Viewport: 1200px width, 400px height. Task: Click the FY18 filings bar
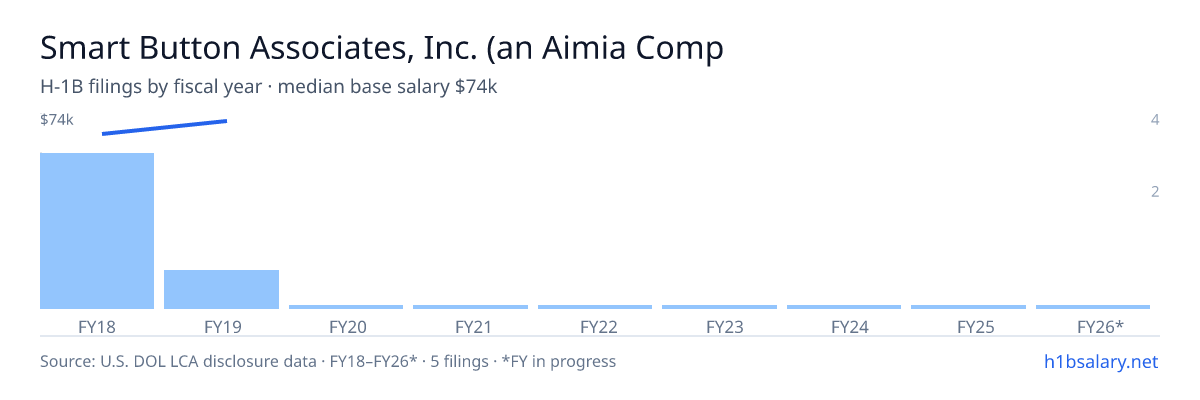[97, 231]
